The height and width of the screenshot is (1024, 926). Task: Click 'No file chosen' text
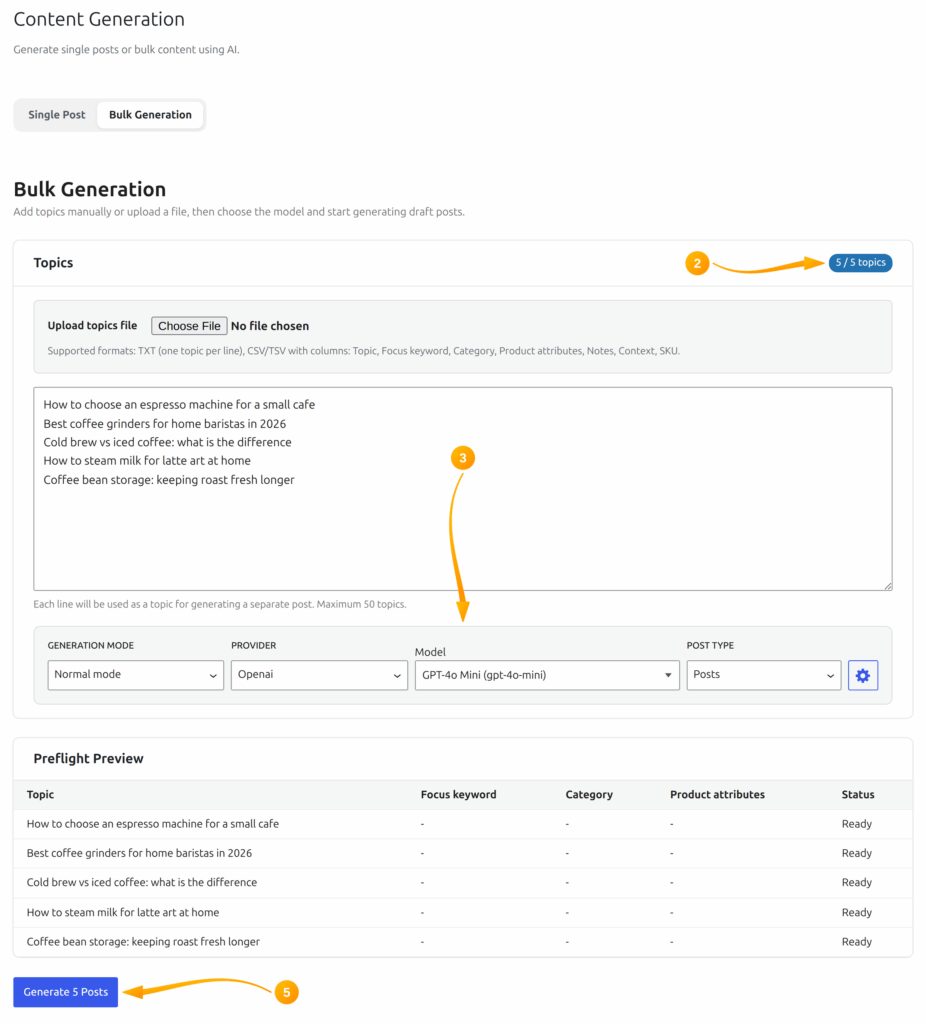(x=270, y=326)
